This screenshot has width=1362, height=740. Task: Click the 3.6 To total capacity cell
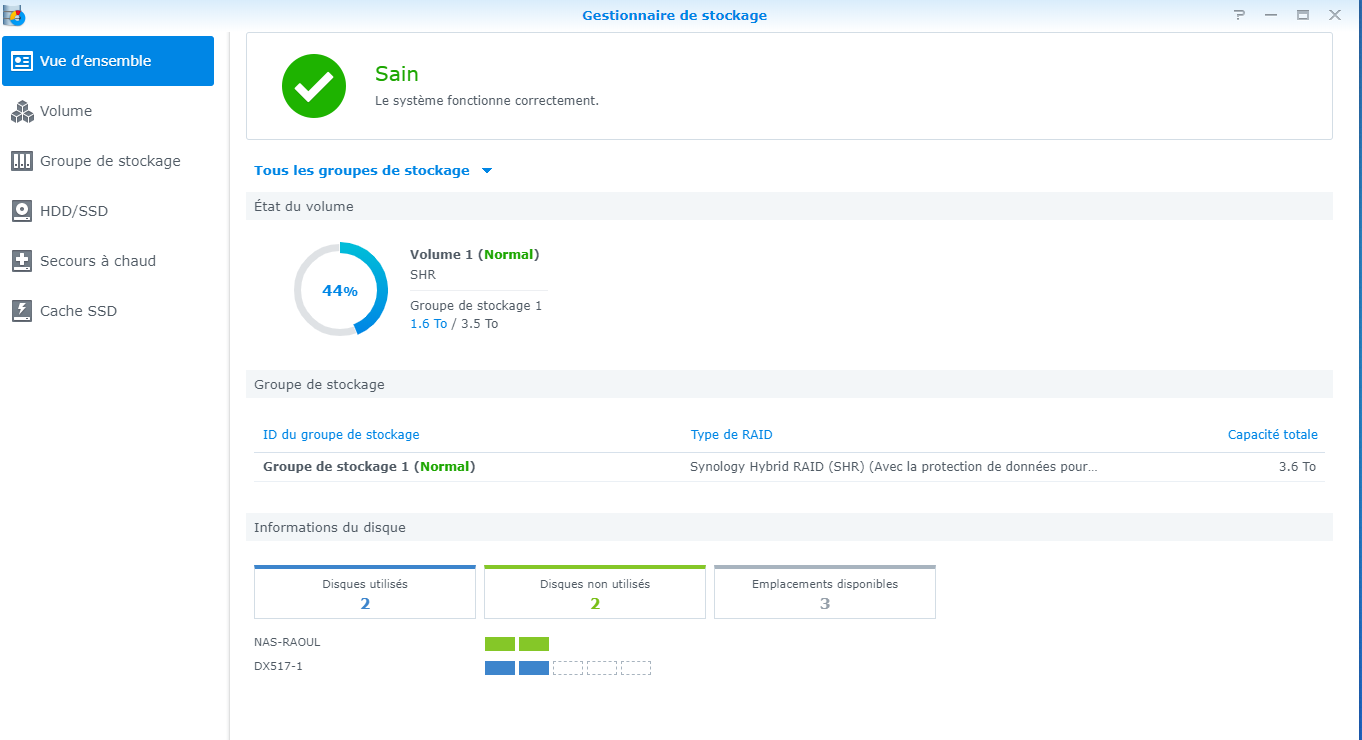click(1297, 467)
